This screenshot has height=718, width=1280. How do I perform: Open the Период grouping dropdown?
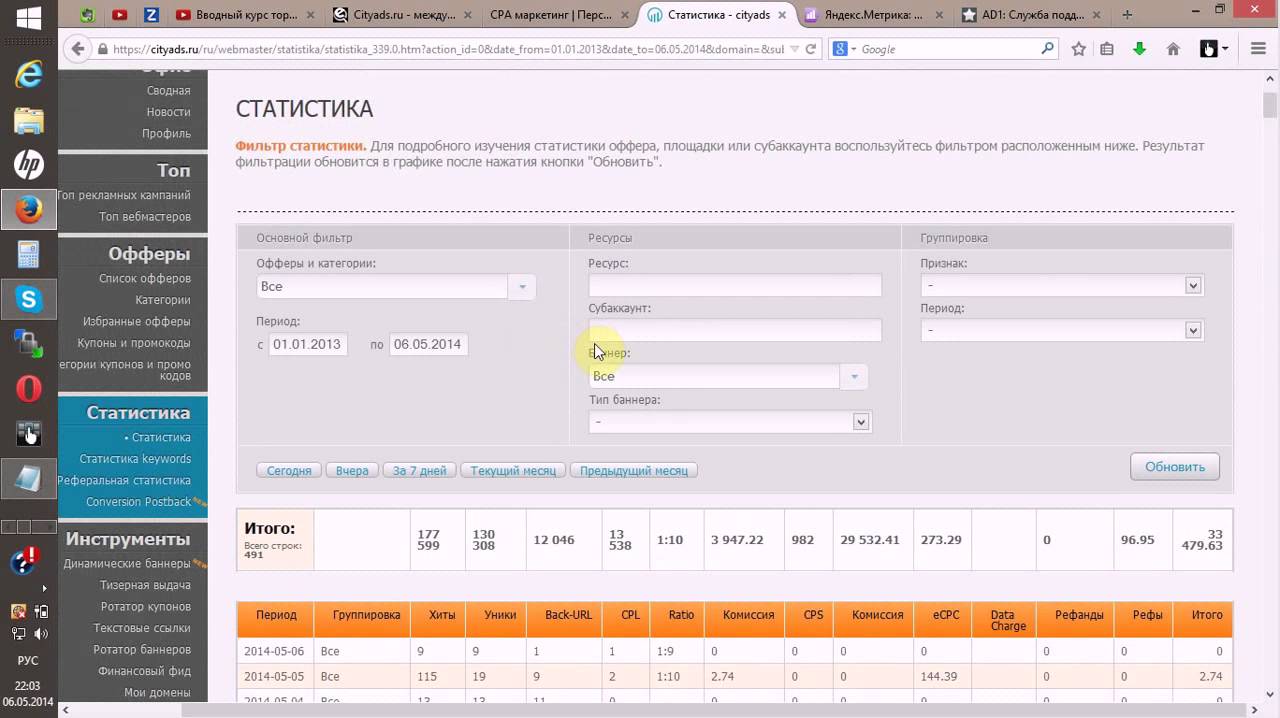pos(1062,330)
